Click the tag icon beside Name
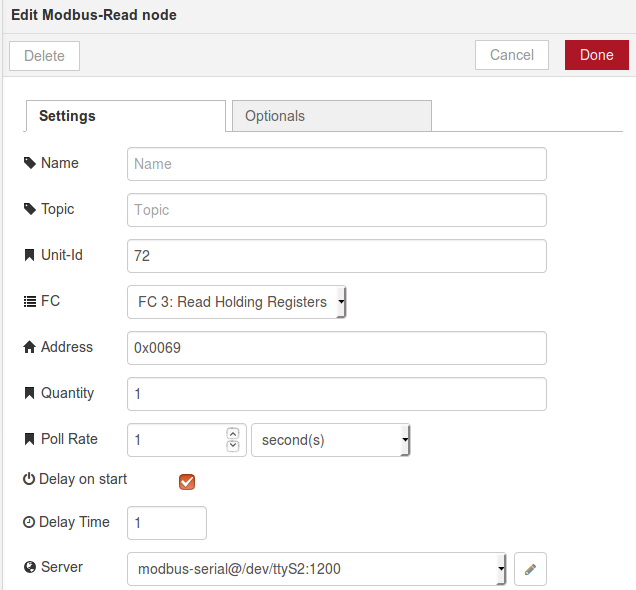This screenshot has height=590, width=636. pos(30,163)
